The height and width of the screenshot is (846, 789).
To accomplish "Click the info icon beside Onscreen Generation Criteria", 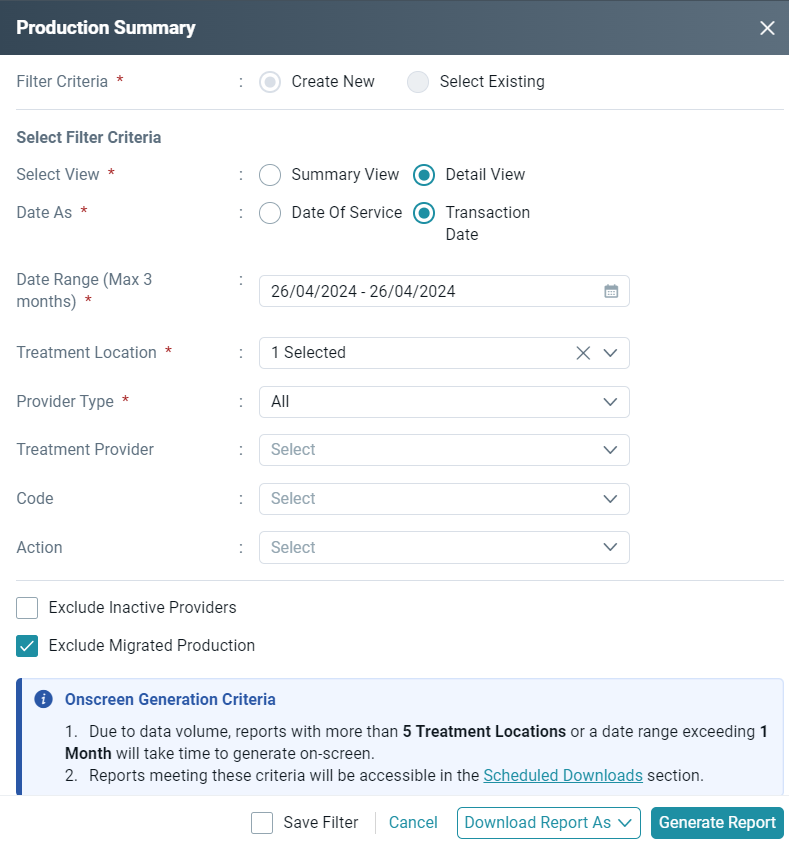I will pyautogui.click(x=43, y=699).
